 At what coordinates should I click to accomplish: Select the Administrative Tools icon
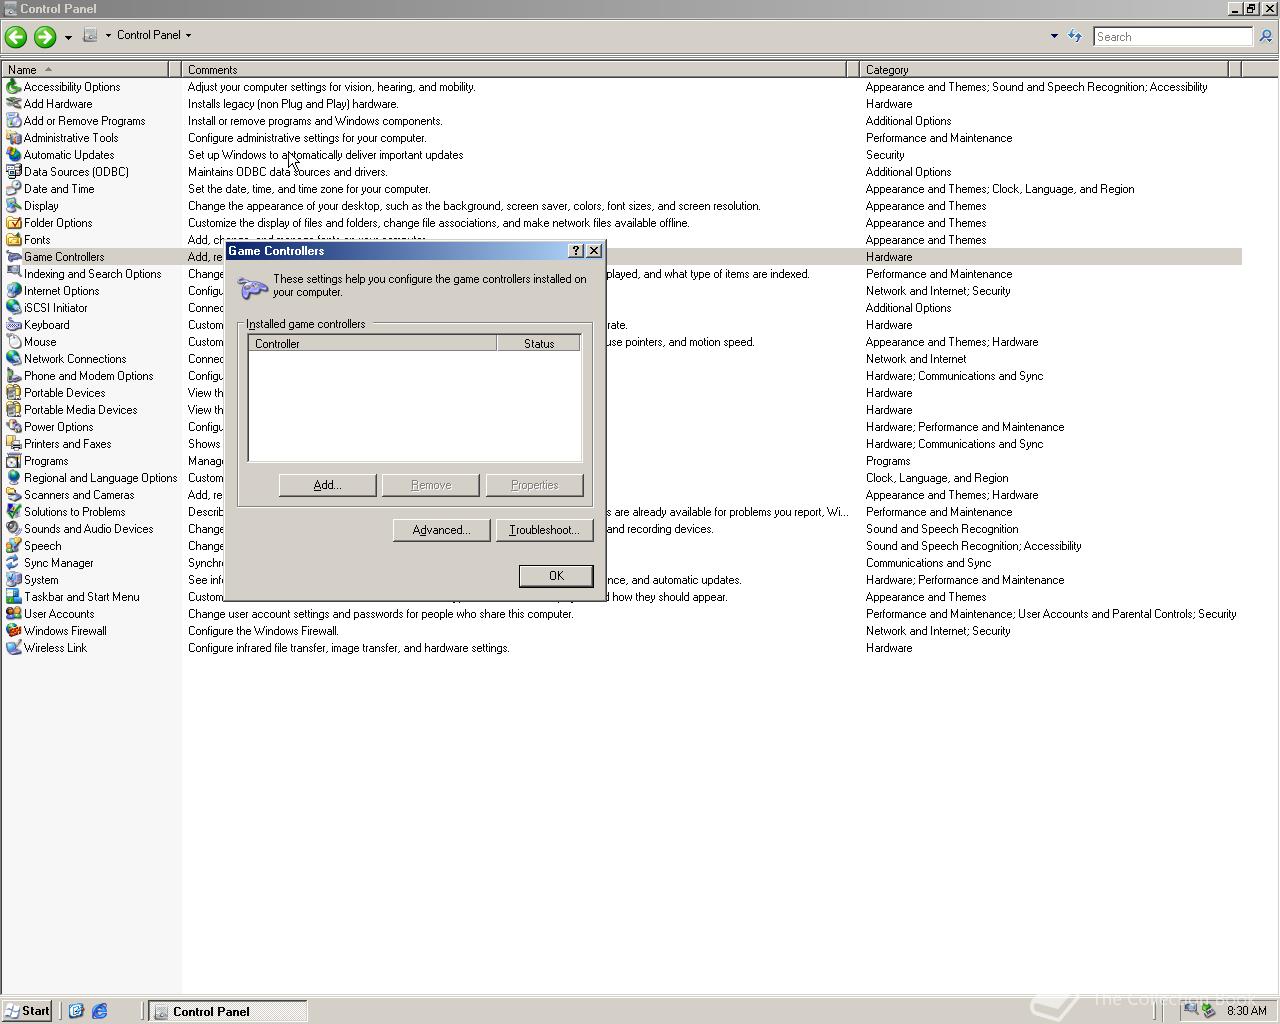point(13,138)
